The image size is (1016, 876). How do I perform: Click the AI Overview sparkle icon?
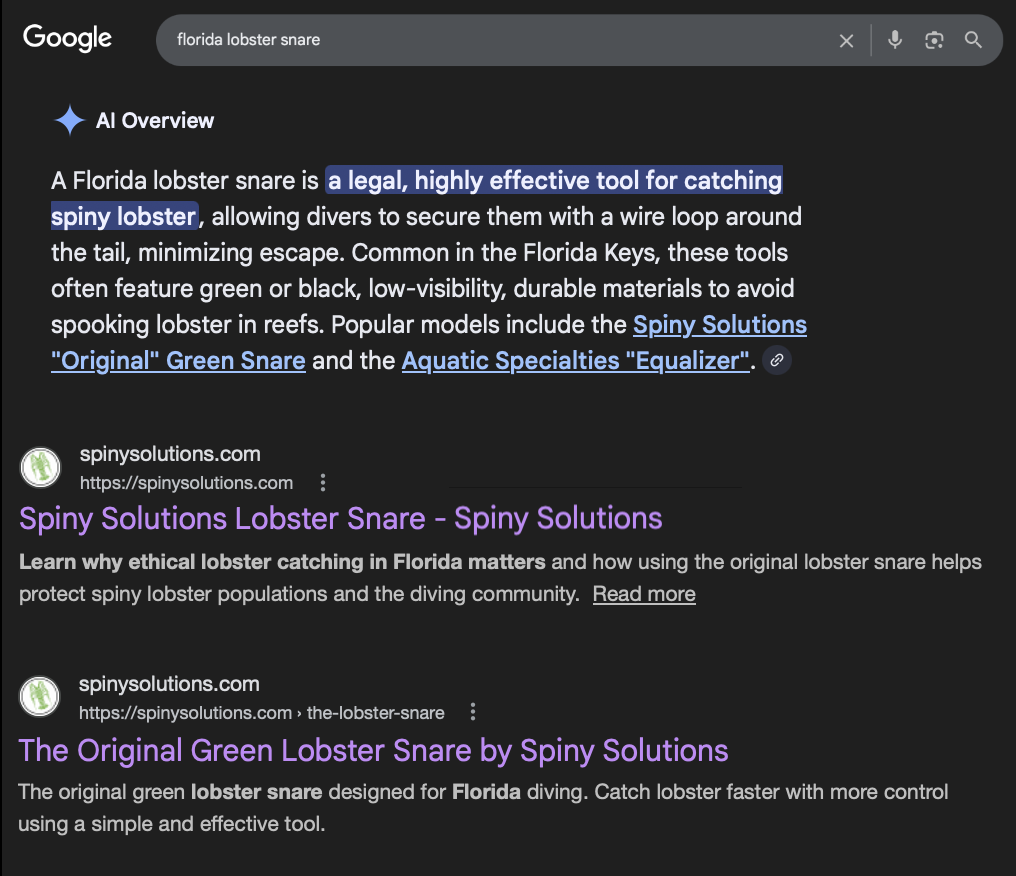pos(69,121)
